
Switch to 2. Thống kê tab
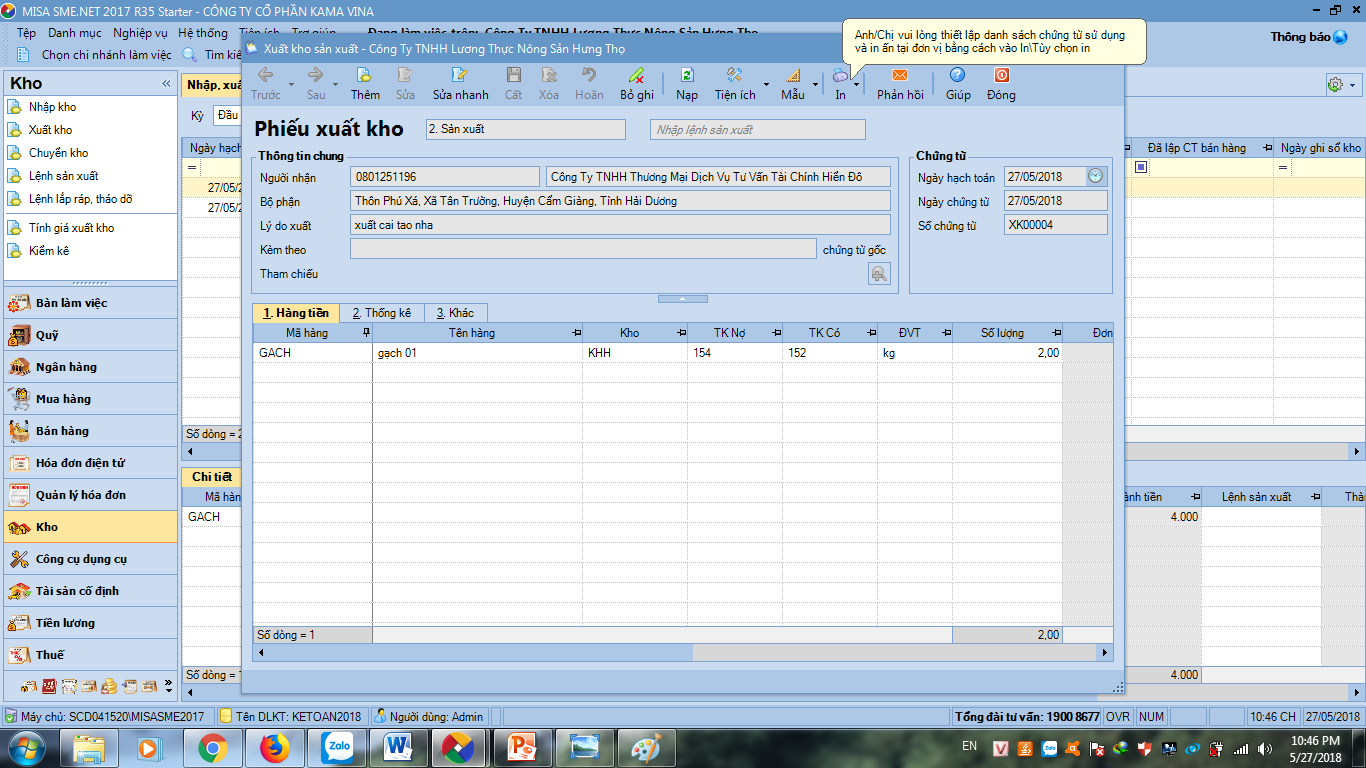382,313
